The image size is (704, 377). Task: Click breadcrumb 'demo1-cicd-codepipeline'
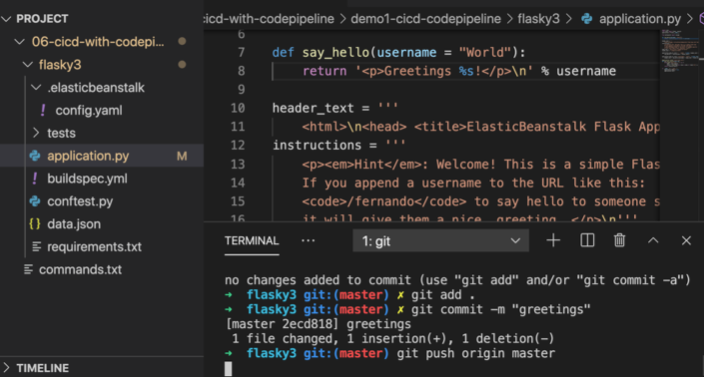426,19
